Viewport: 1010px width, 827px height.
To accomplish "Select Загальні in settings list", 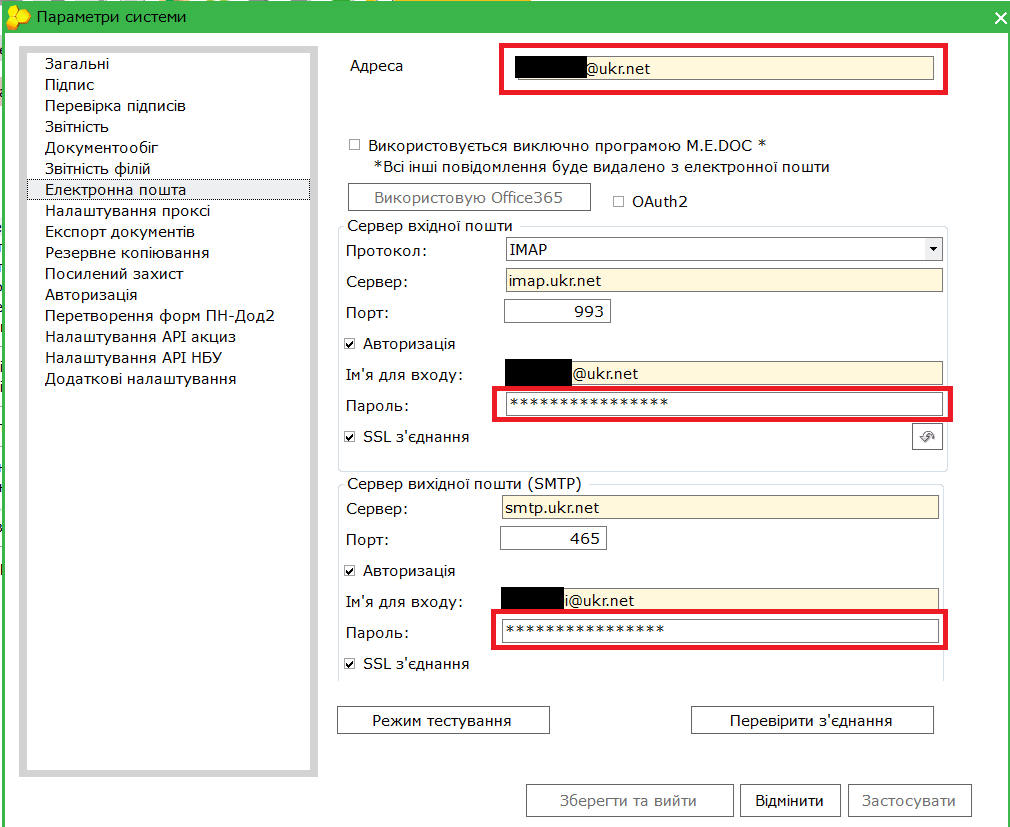I will [77, 64].
